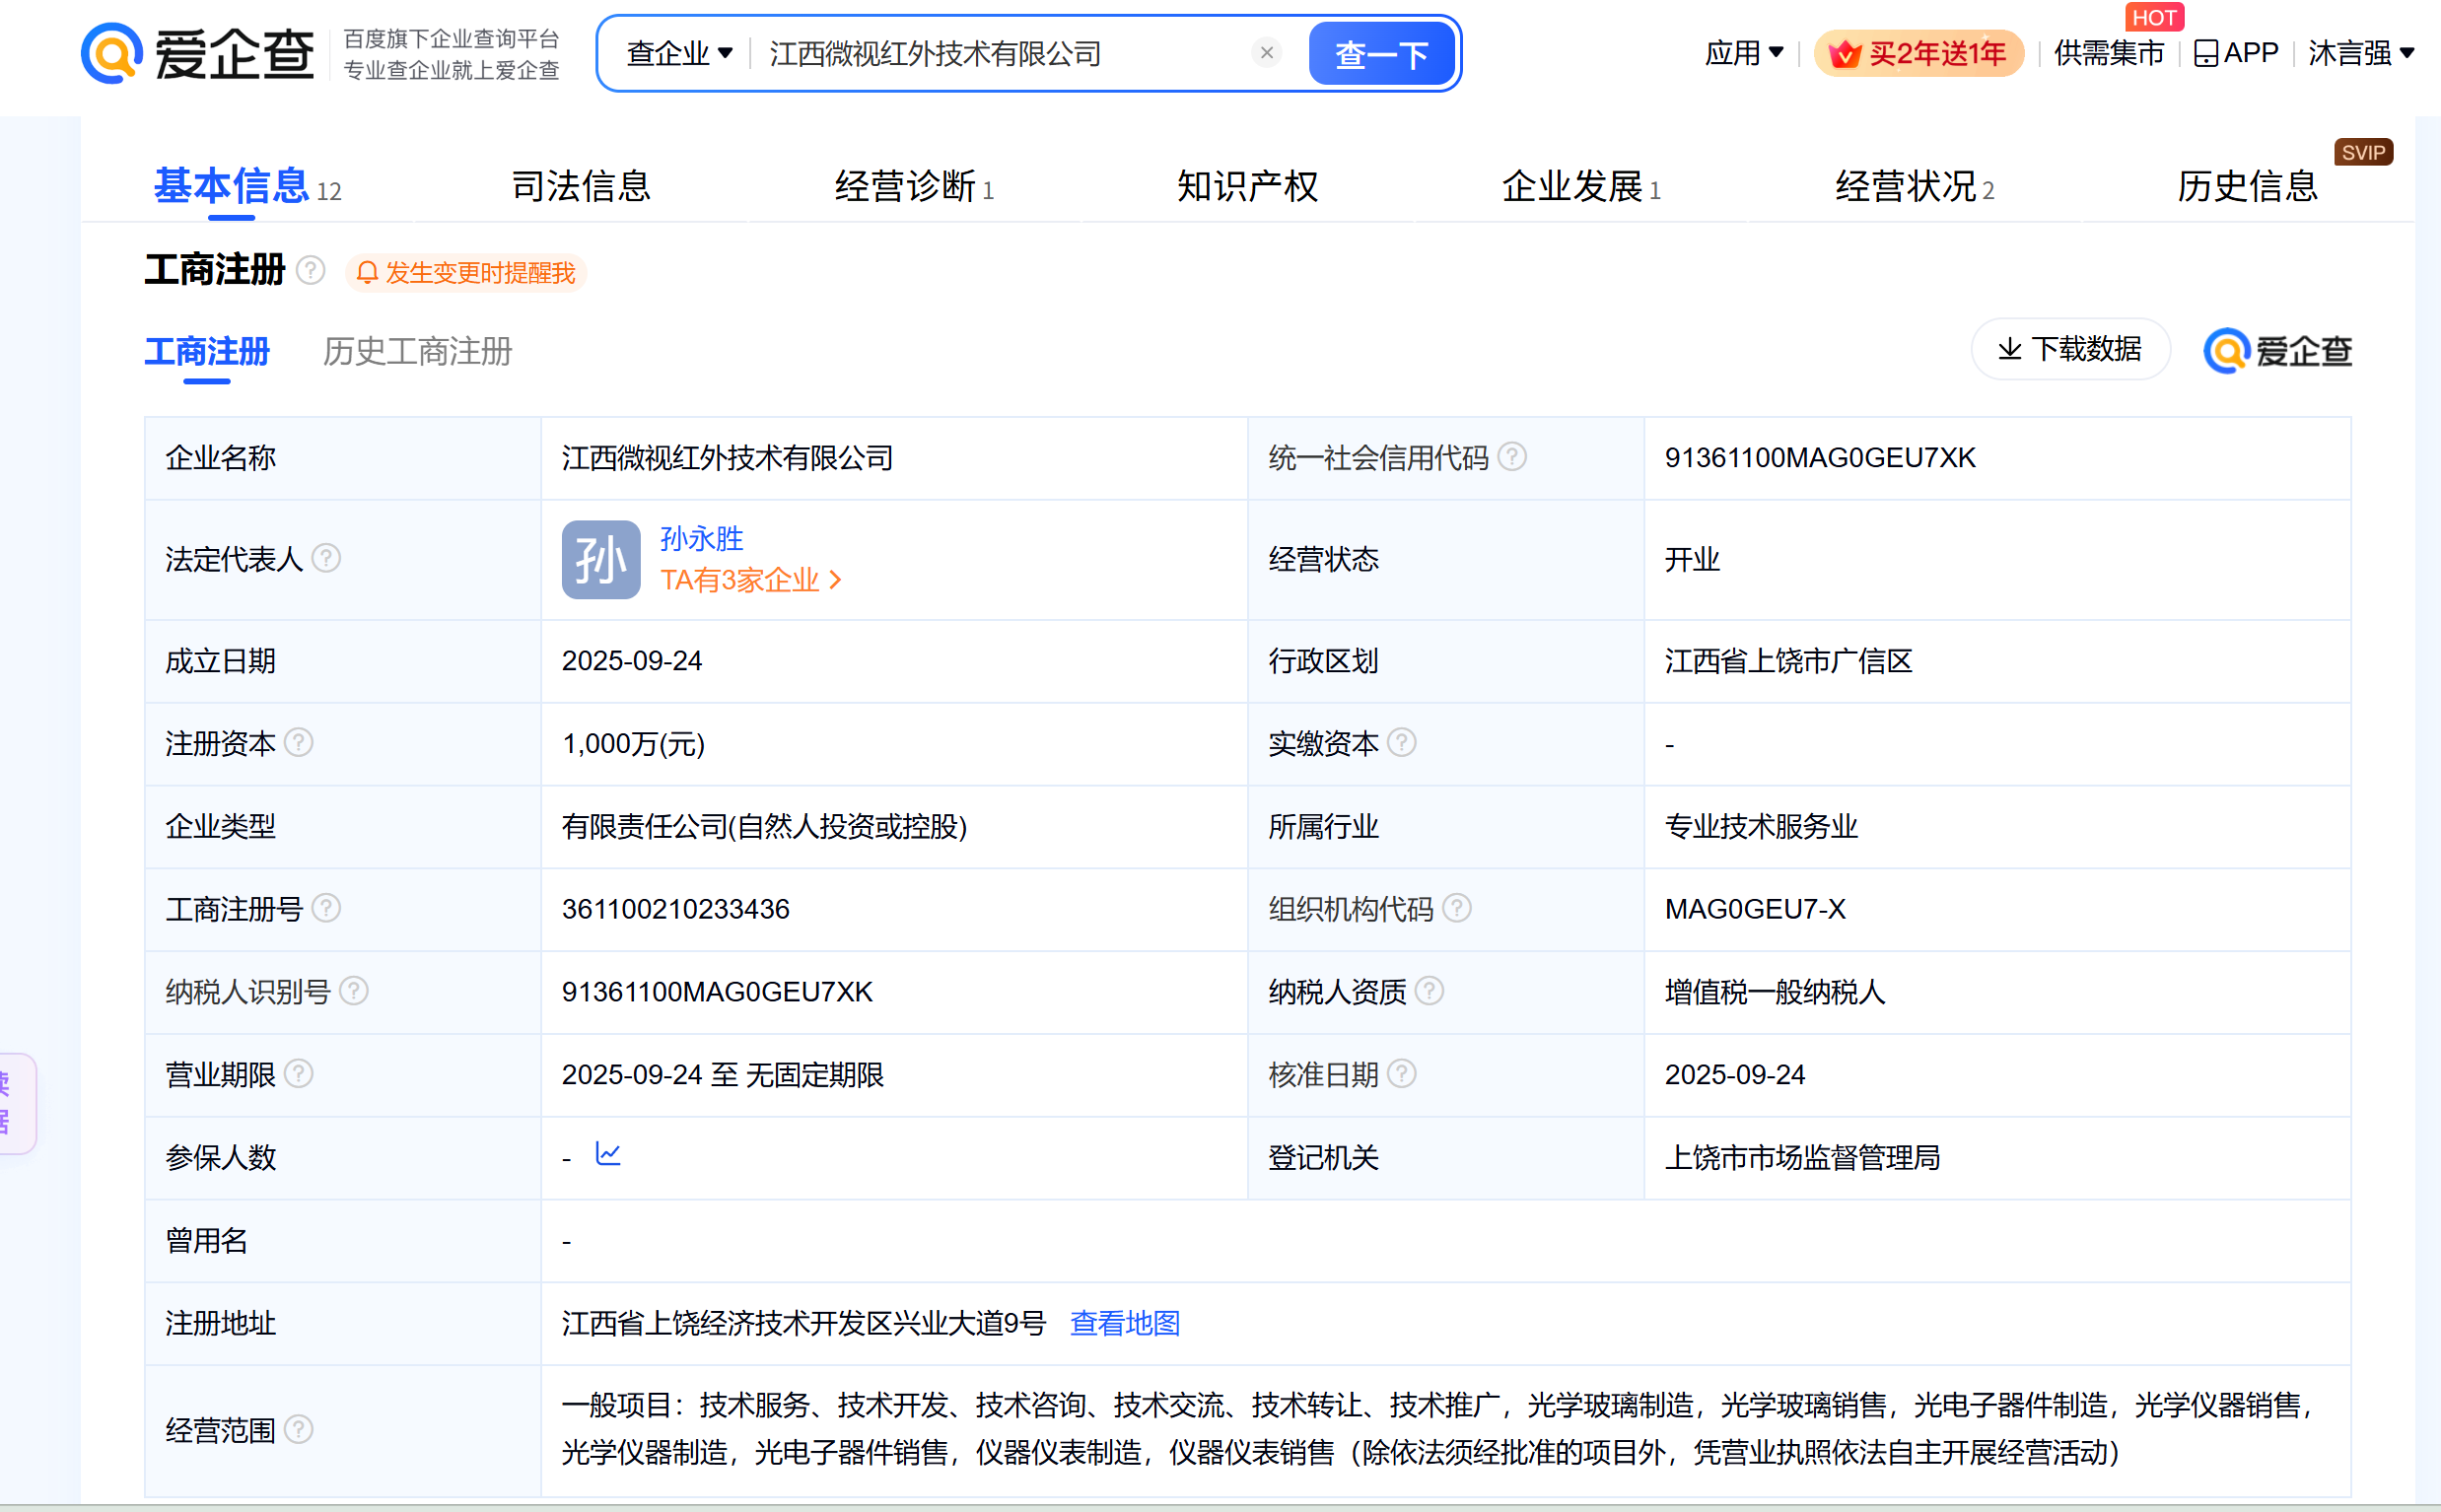This screenshot has height=1512, width=2441.
Task: Click the 下载数据 download button
Action: 2069,349
